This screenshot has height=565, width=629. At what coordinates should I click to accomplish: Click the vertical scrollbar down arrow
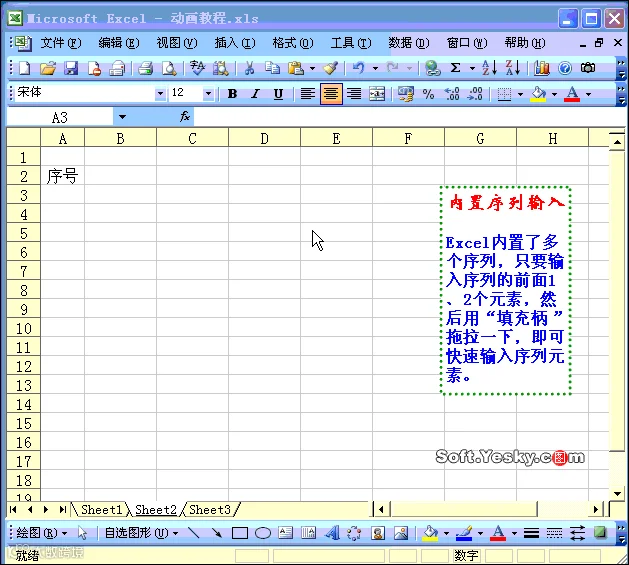click(x=617, y=494)
